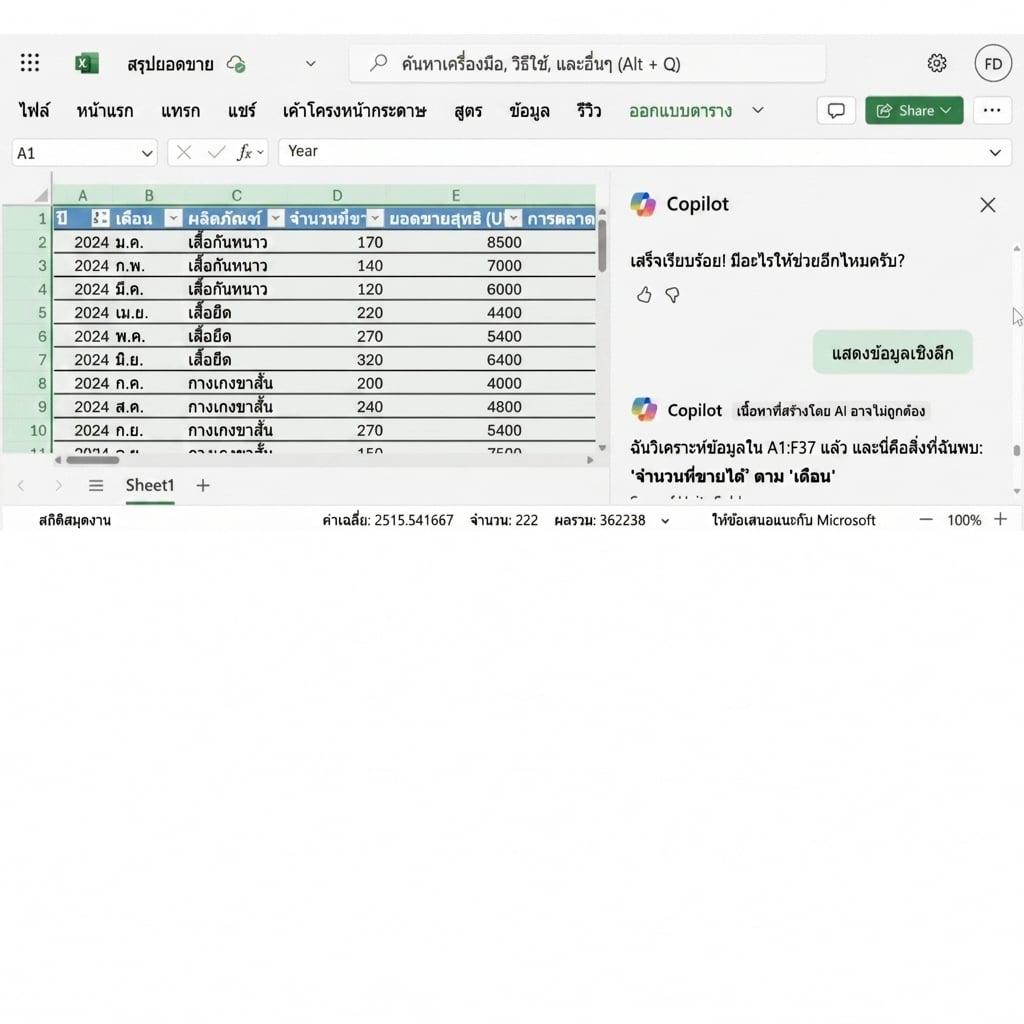Open the more options ellipsis button
This screenshot has height=1024, width=1024.
[992, 110]
